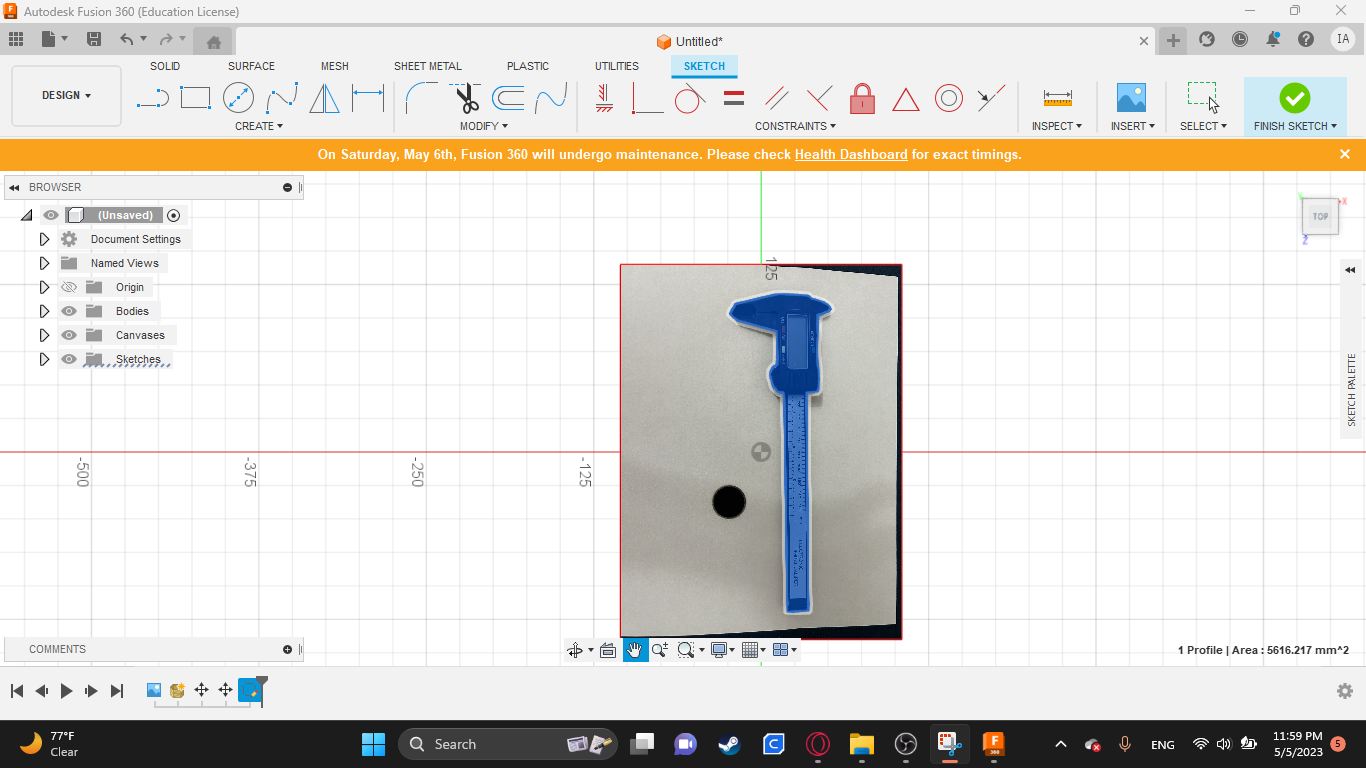This screenshot has width=1366, height=768.
Task: Select the sketch feature in the timeline
Action: 249,691
